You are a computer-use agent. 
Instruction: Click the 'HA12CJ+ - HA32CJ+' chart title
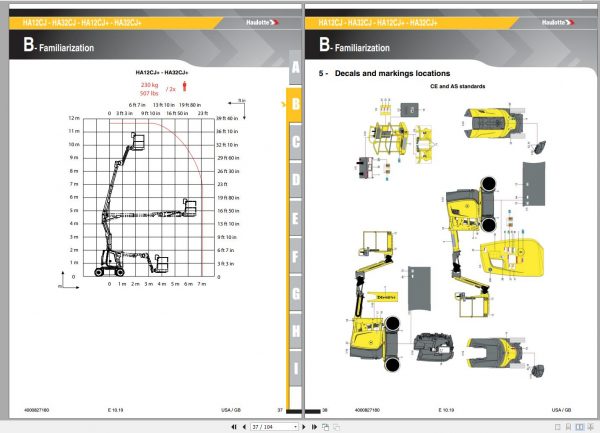[162, 72]
